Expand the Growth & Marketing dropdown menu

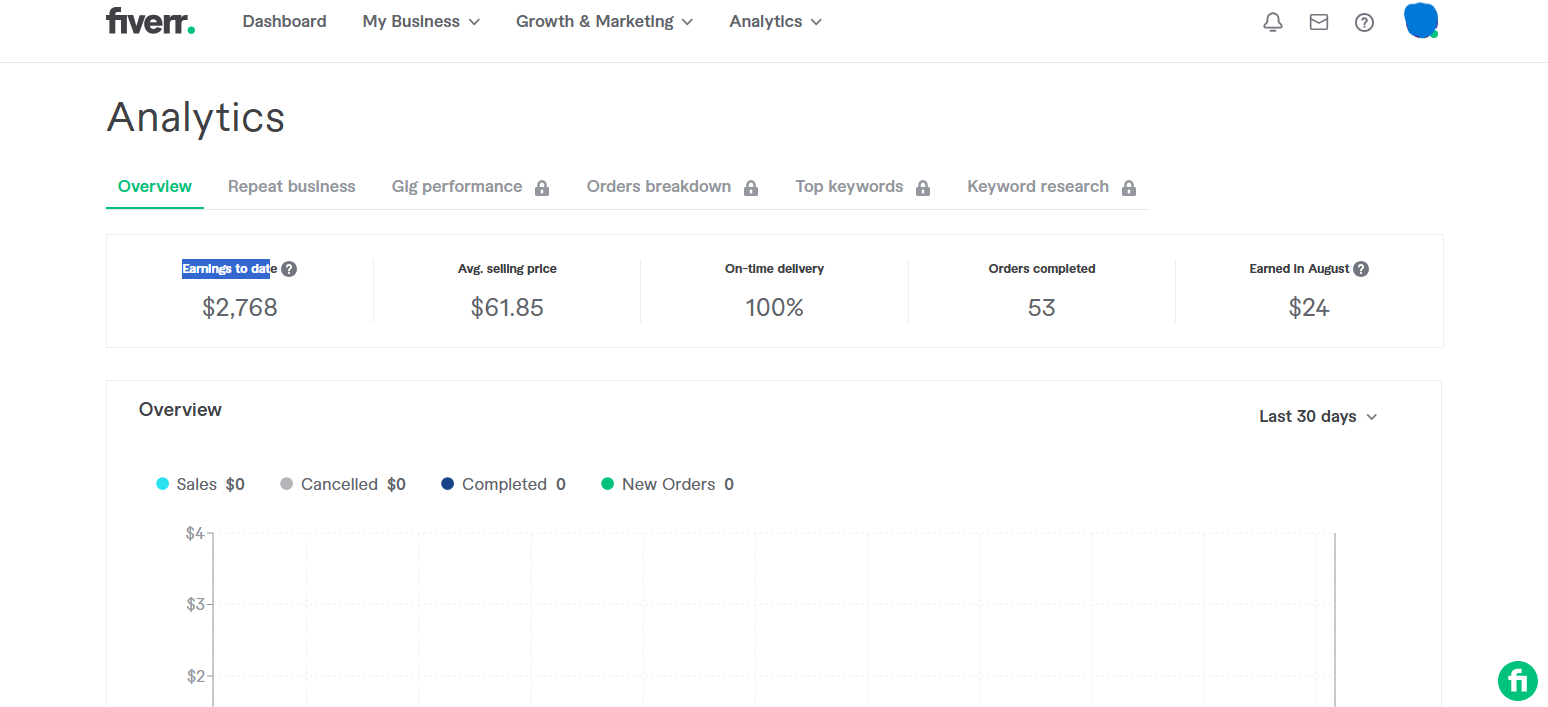pyautogui.click(x=604, y=22)
